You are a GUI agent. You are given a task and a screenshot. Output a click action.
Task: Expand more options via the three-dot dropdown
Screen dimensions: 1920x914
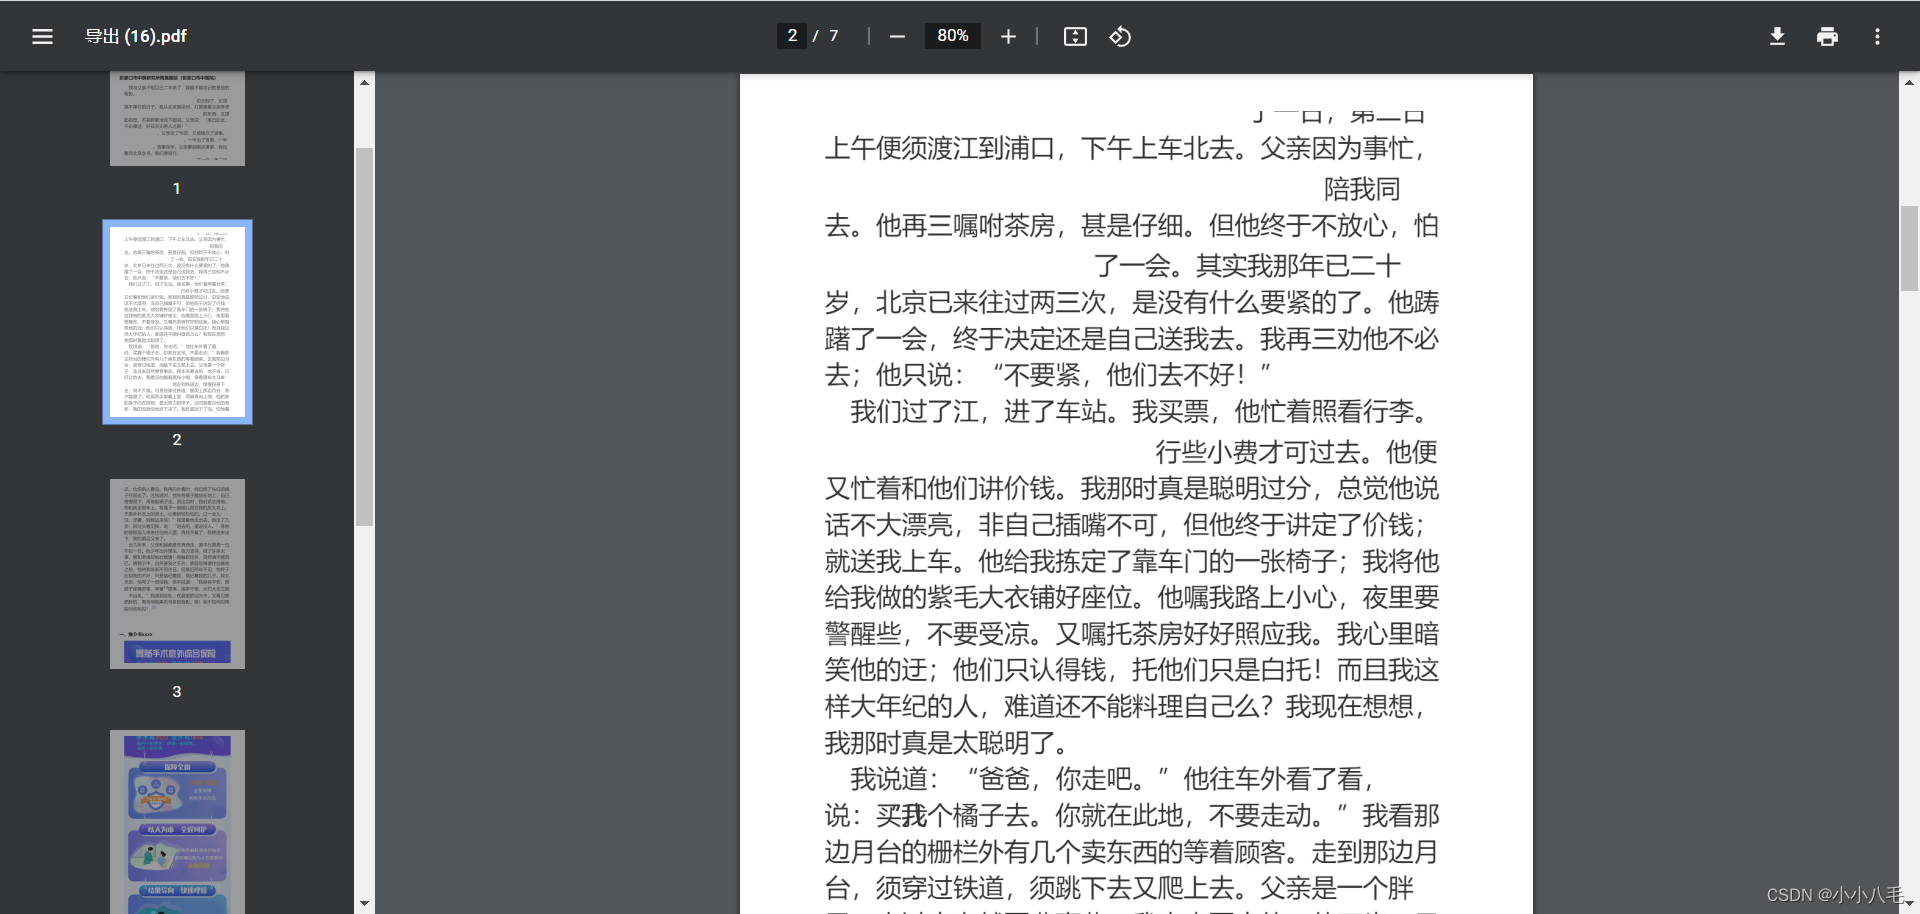click(1877, 36)
